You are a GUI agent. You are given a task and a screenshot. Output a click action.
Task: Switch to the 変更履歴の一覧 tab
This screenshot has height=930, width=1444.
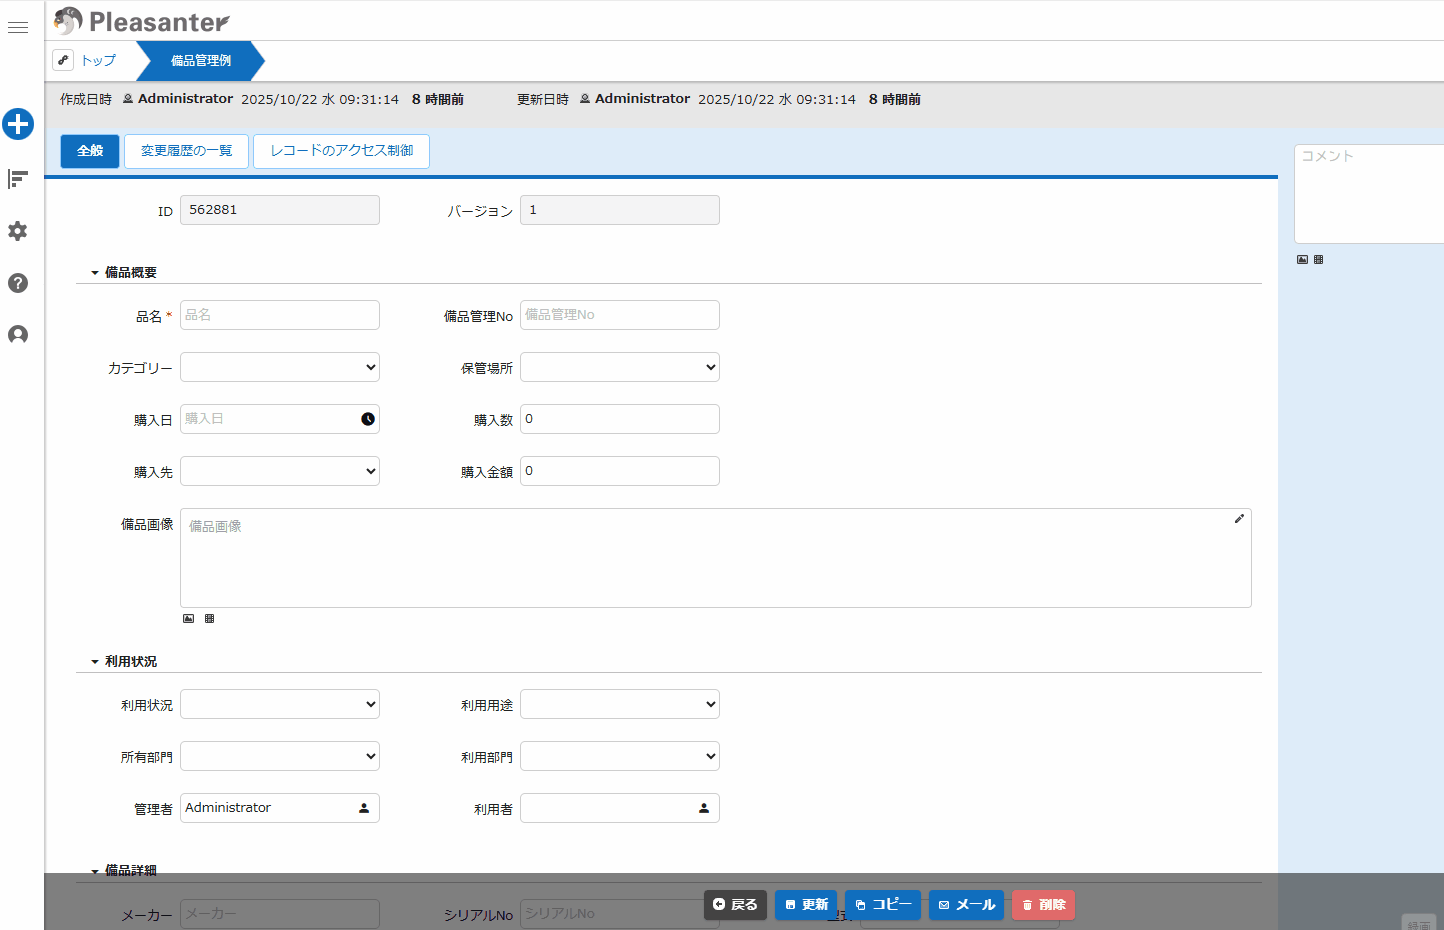186,151
